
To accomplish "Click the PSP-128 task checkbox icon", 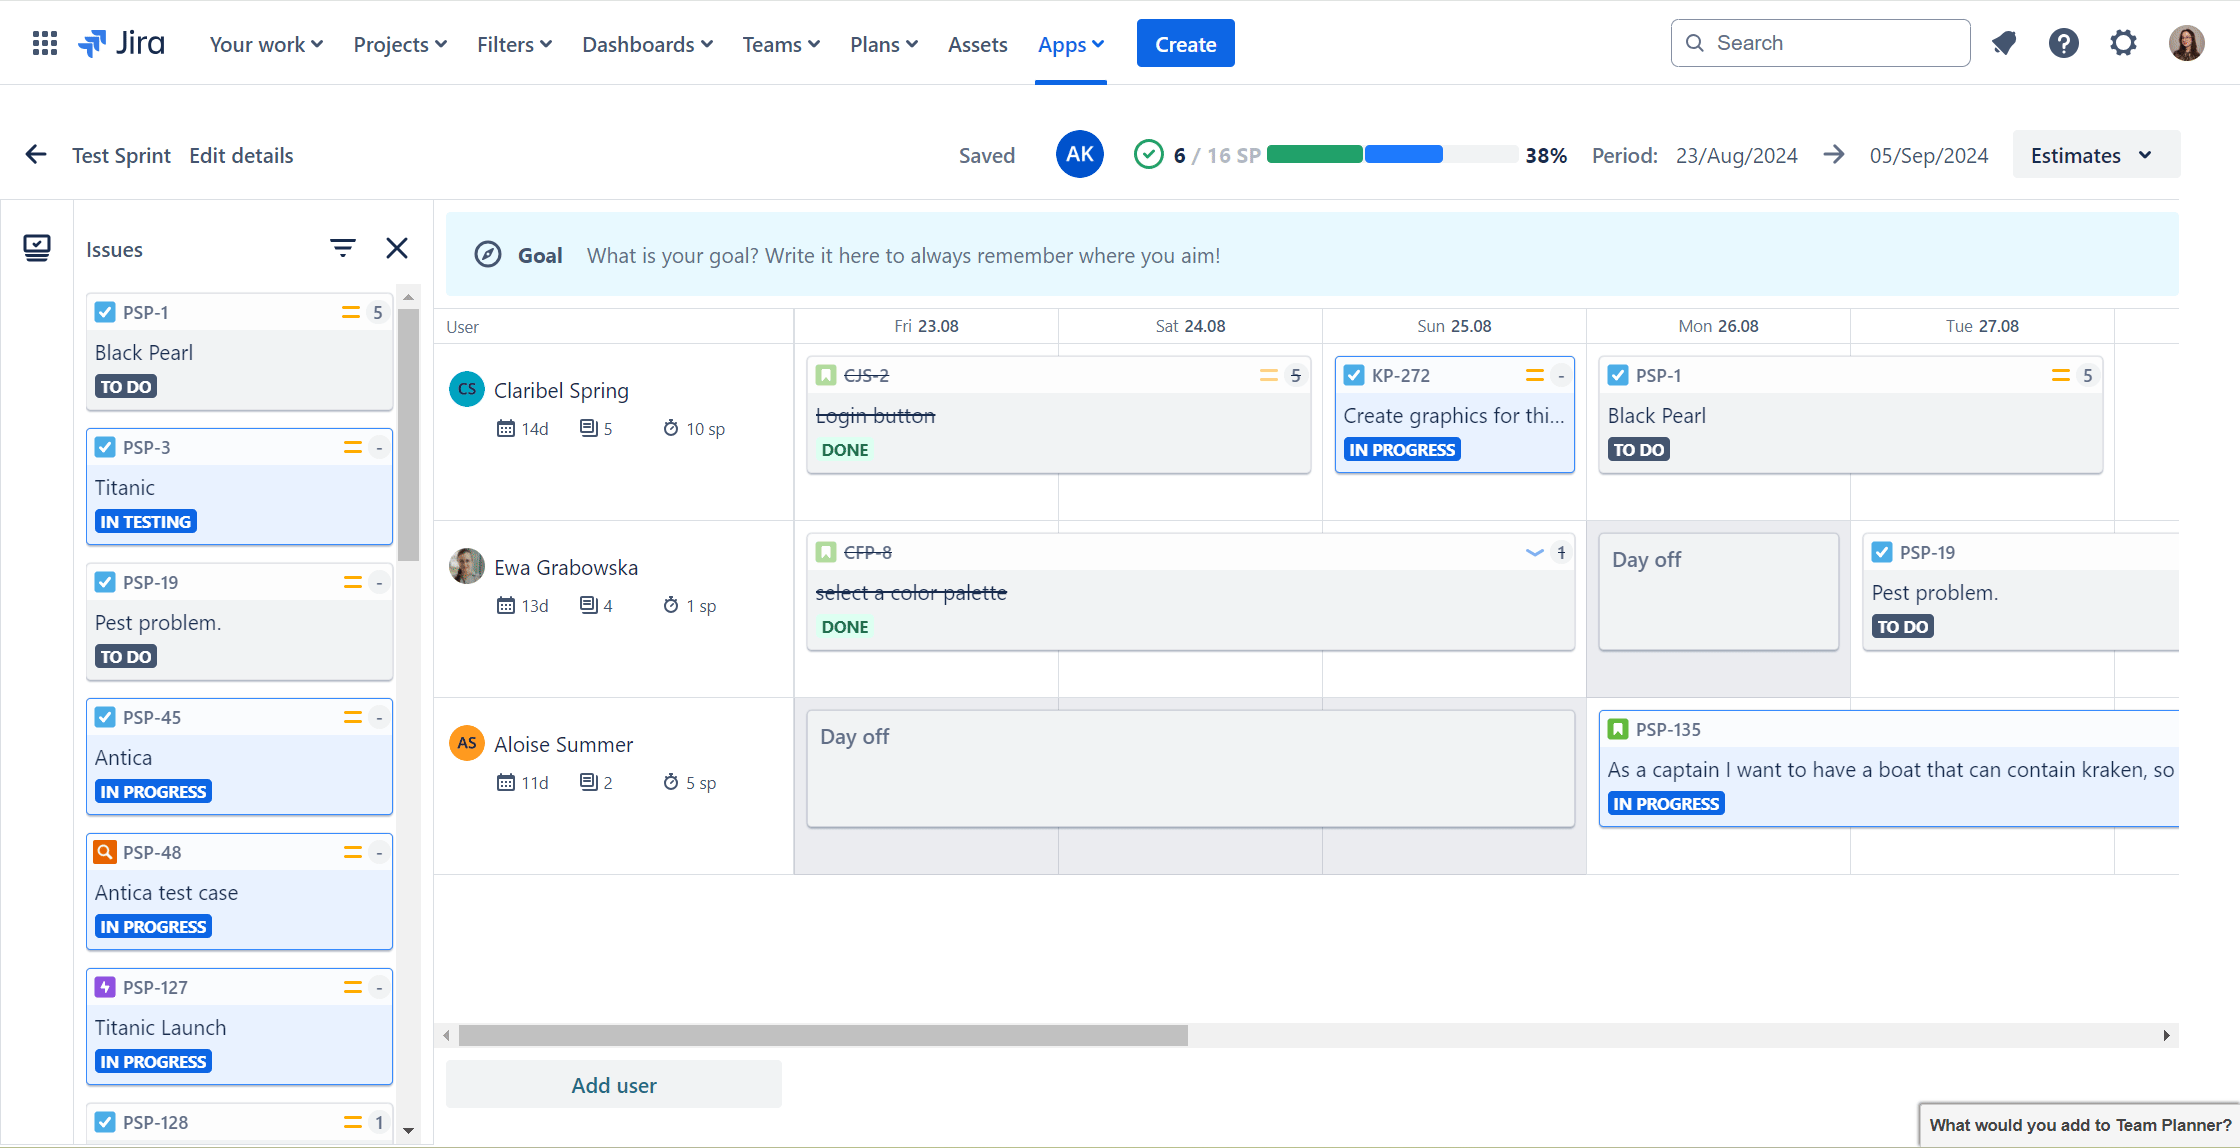I will tap(105, 1122).
